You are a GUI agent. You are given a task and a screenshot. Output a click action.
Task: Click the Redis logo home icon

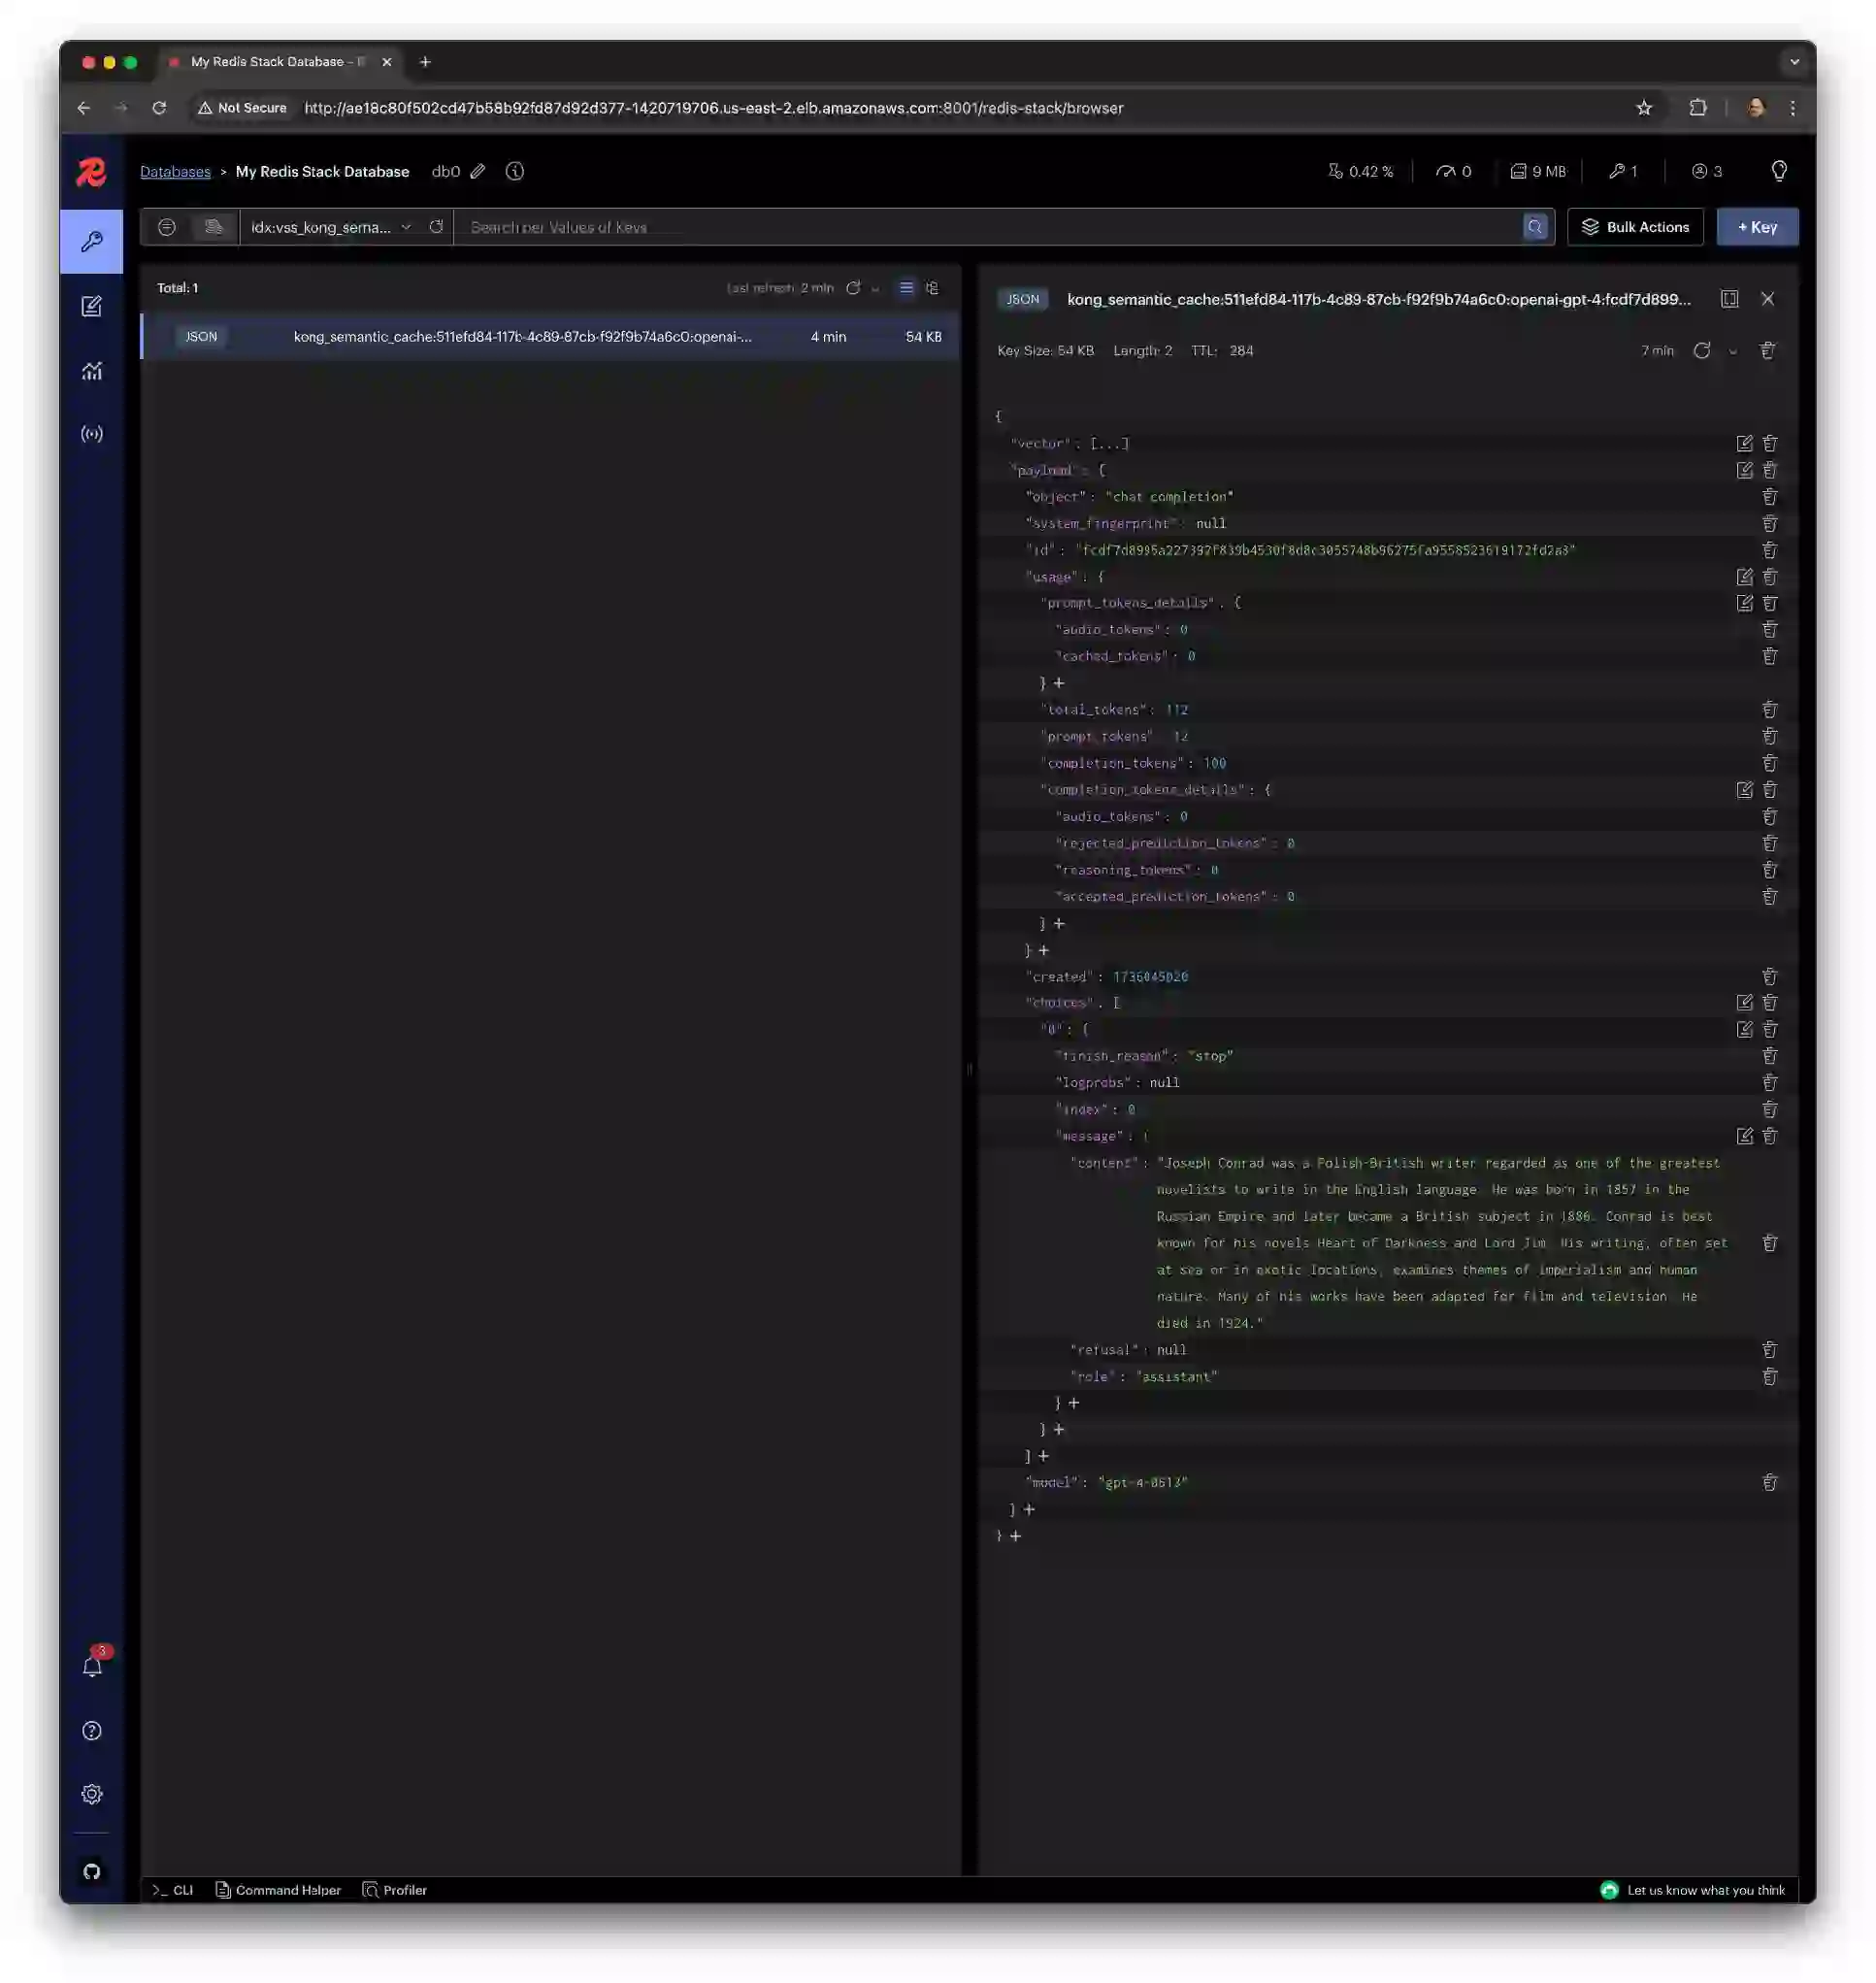pos(91,172)
